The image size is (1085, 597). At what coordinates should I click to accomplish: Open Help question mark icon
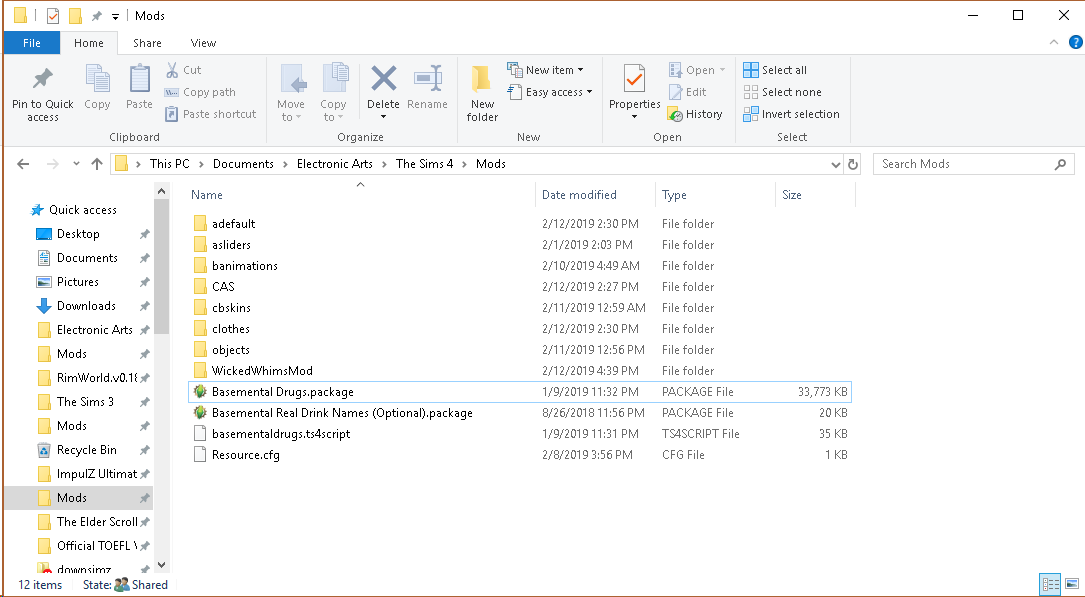(1076, 42)
